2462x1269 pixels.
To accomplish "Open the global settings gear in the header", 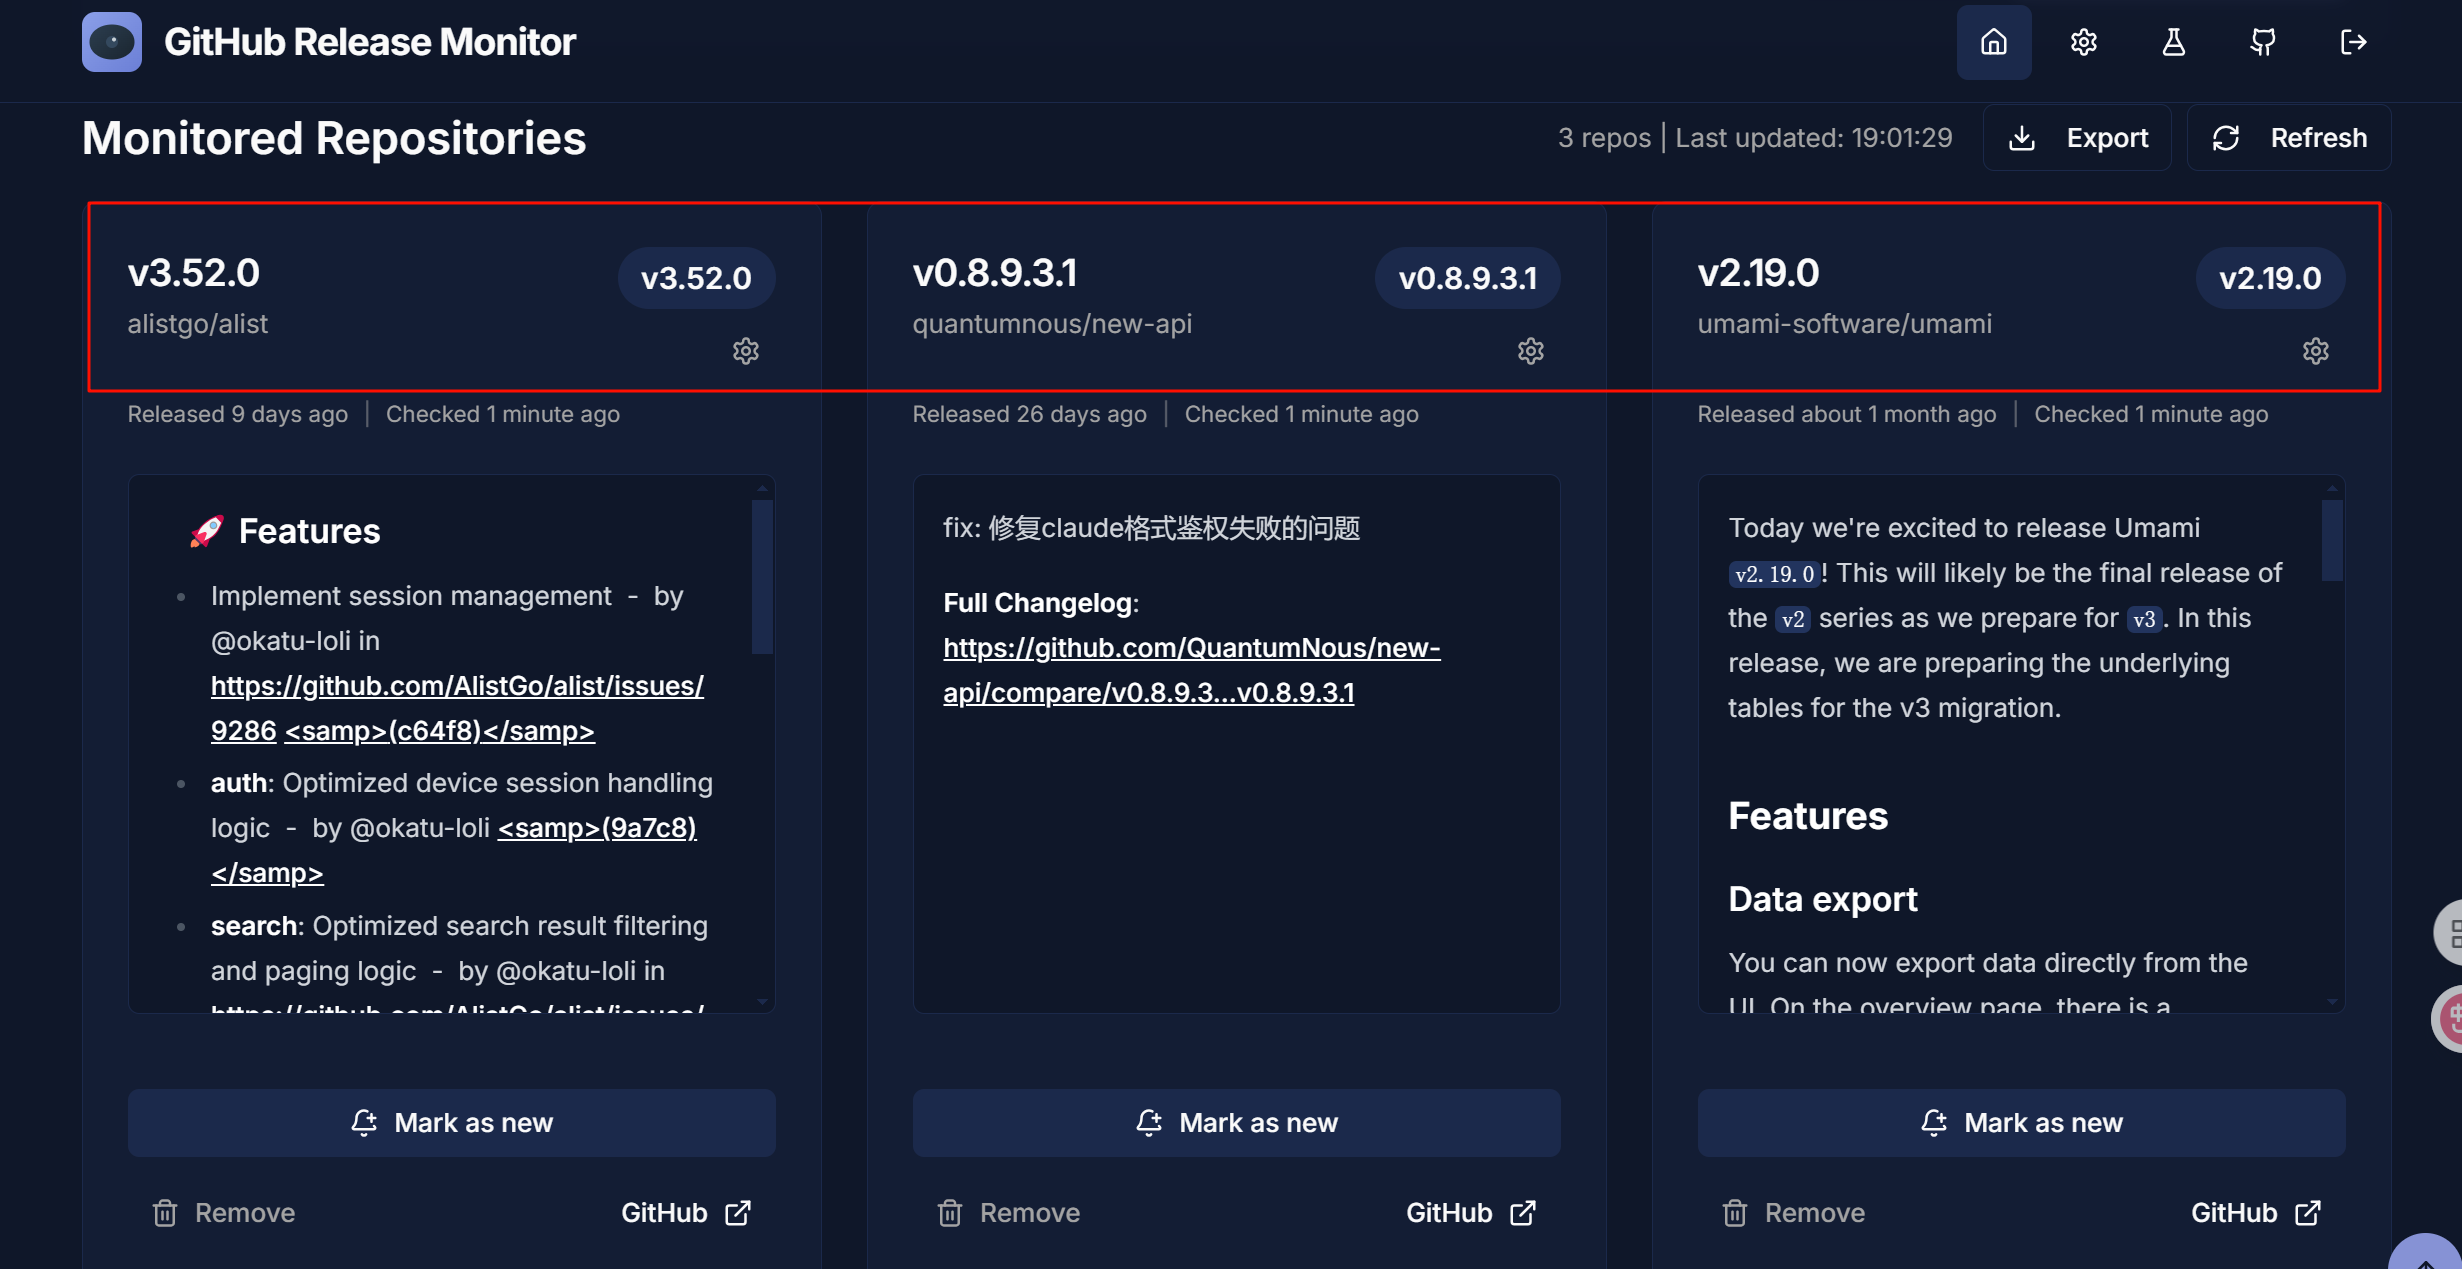I will (2084, 42).
